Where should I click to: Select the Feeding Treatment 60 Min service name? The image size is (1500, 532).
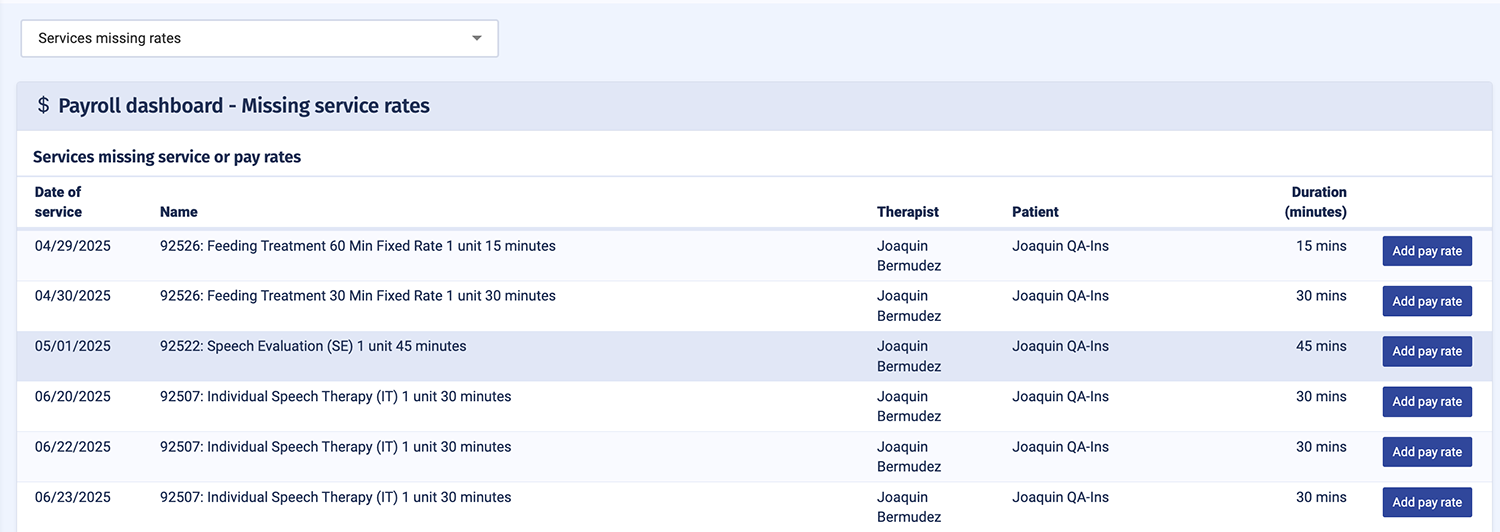pos(357,246)
